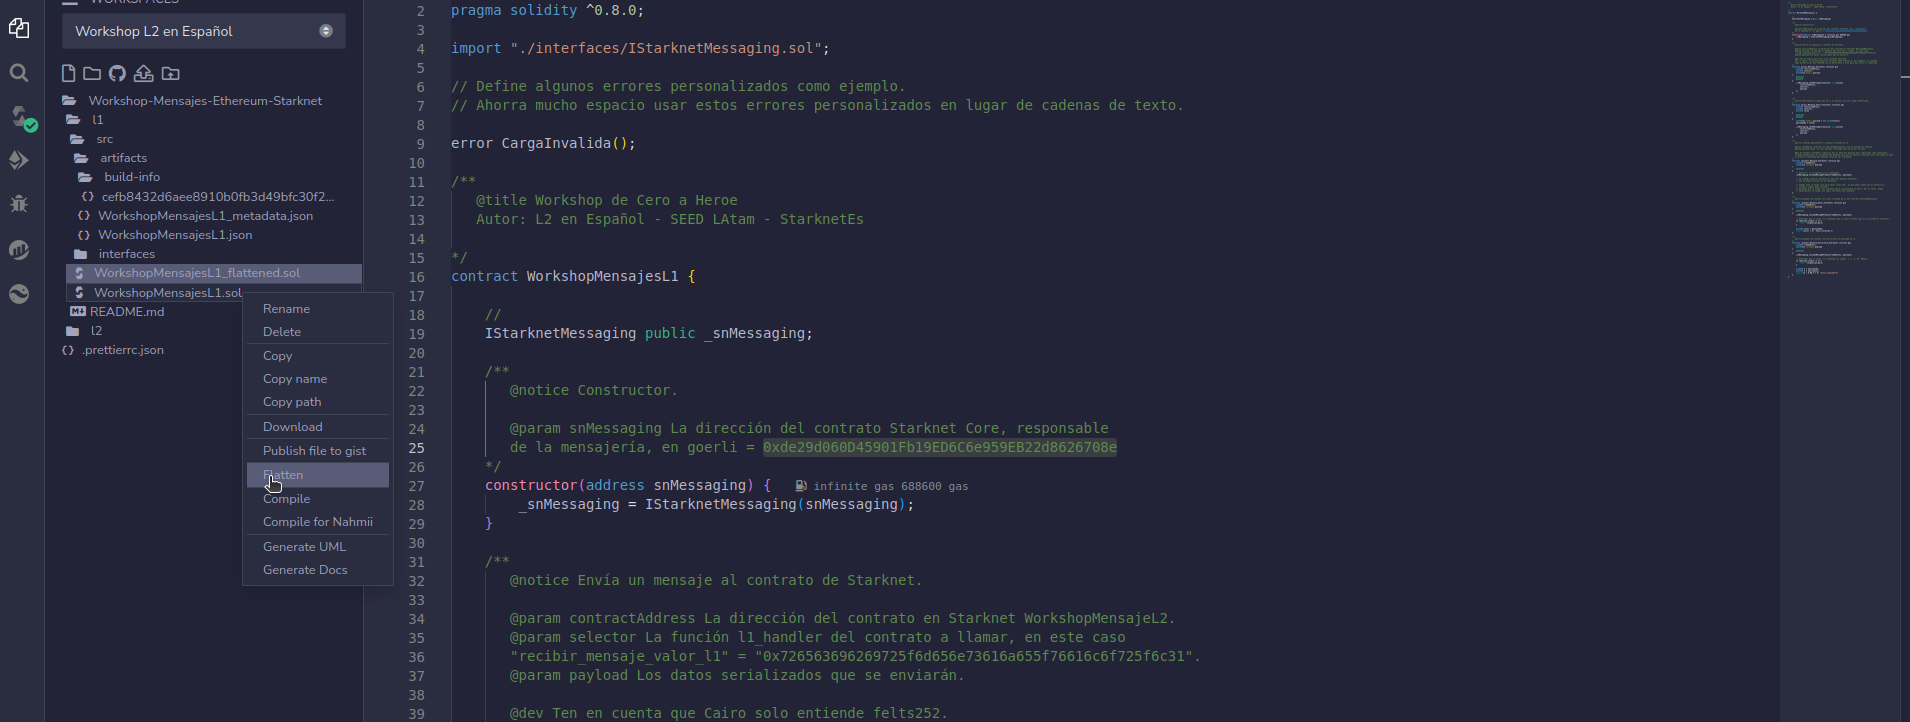Image resolution: width=1910 pixels, height=722 pixels.
Task: Click '@notice Constructor.' comment text
Action: point(593,390)
